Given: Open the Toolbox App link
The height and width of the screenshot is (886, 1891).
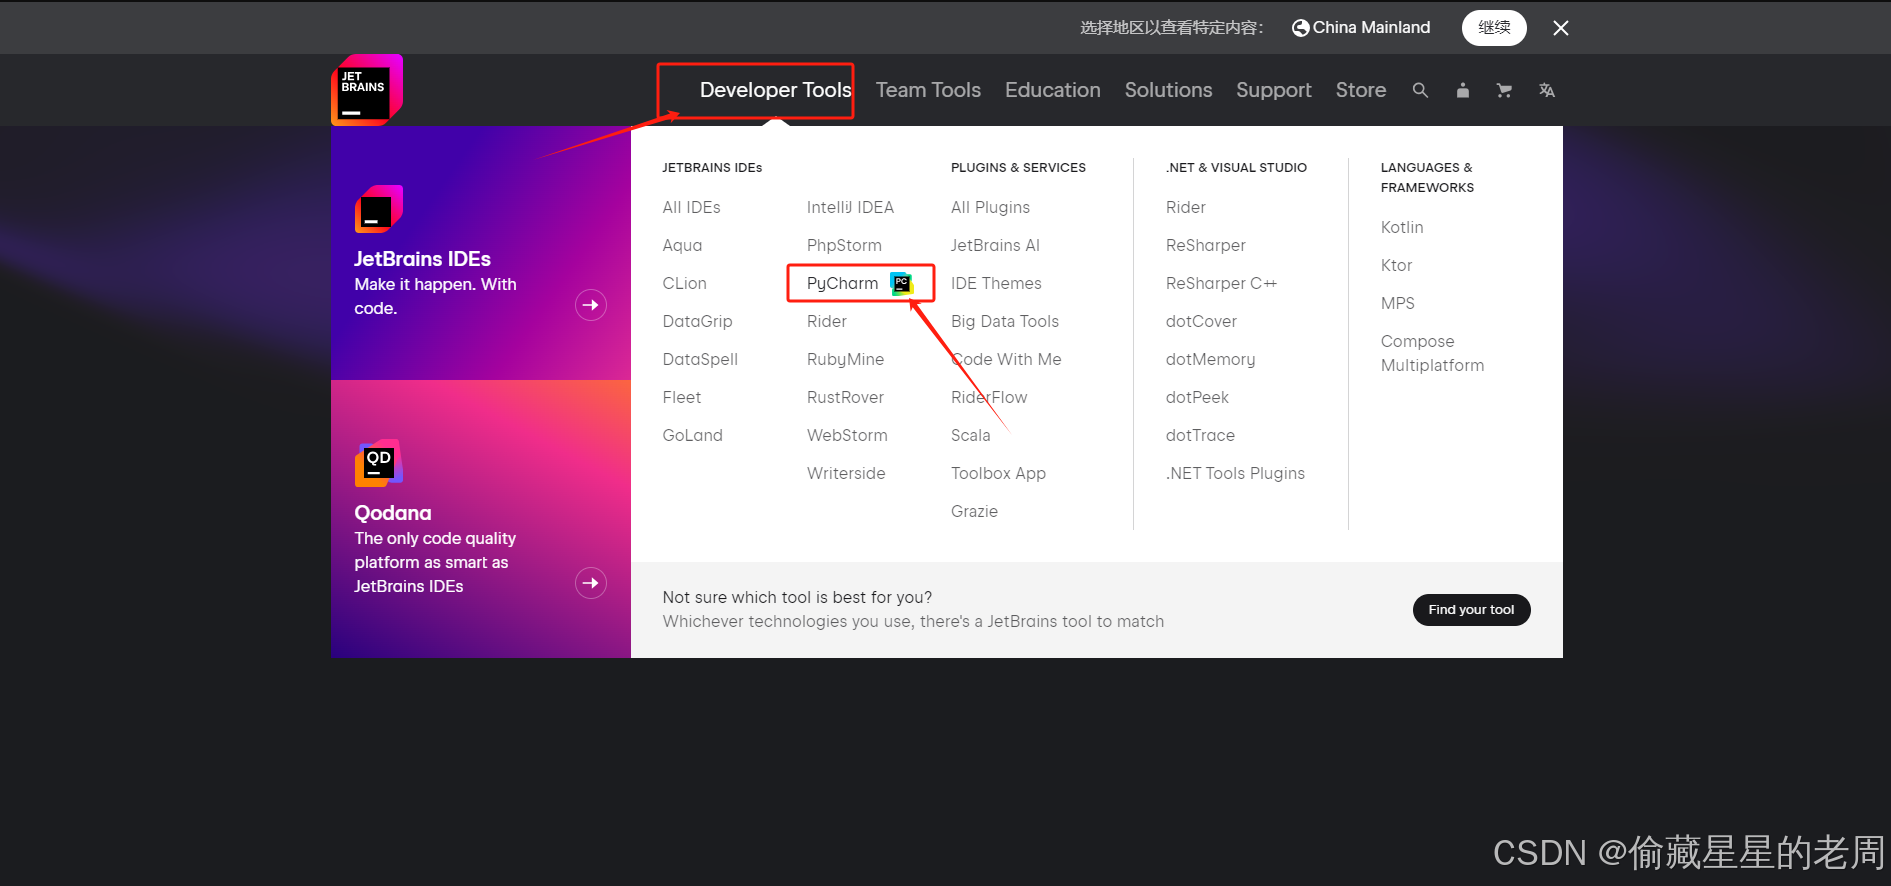Looking at the screenshot, I should [x=998, y=474].
